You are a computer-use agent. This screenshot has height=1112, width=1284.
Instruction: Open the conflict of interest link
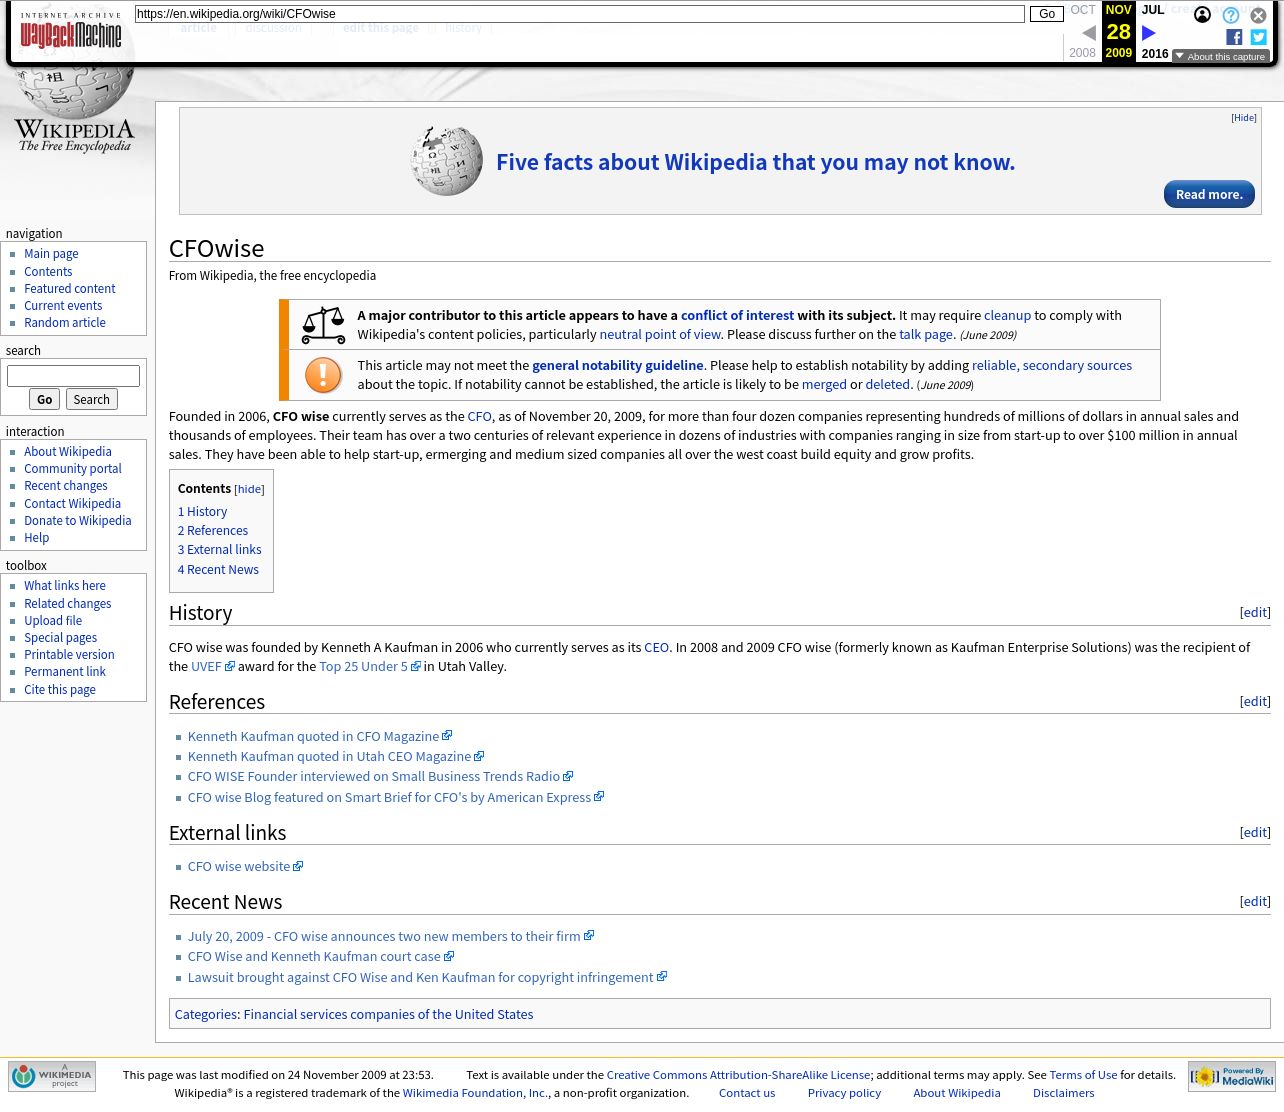(737, 316)
